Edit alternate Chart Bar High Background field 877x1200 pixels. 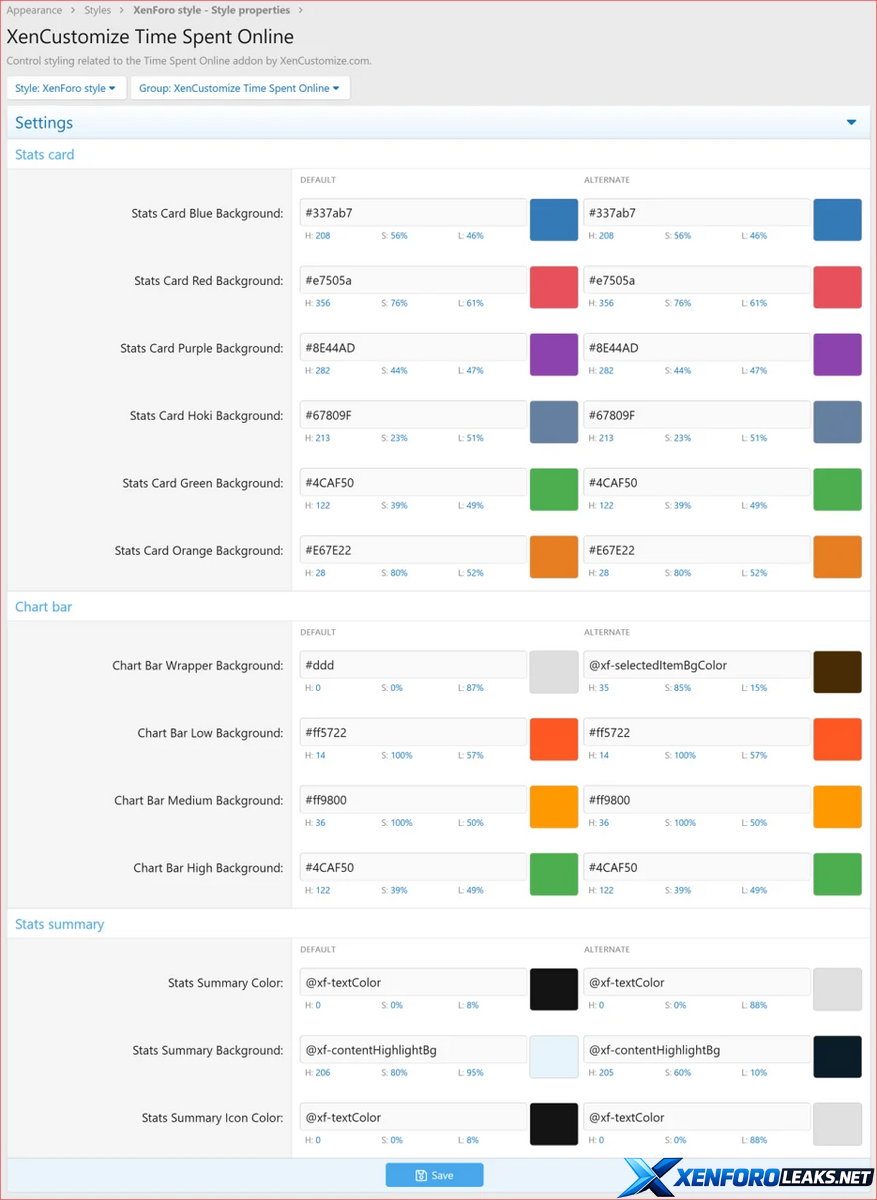tap(697, 868)
